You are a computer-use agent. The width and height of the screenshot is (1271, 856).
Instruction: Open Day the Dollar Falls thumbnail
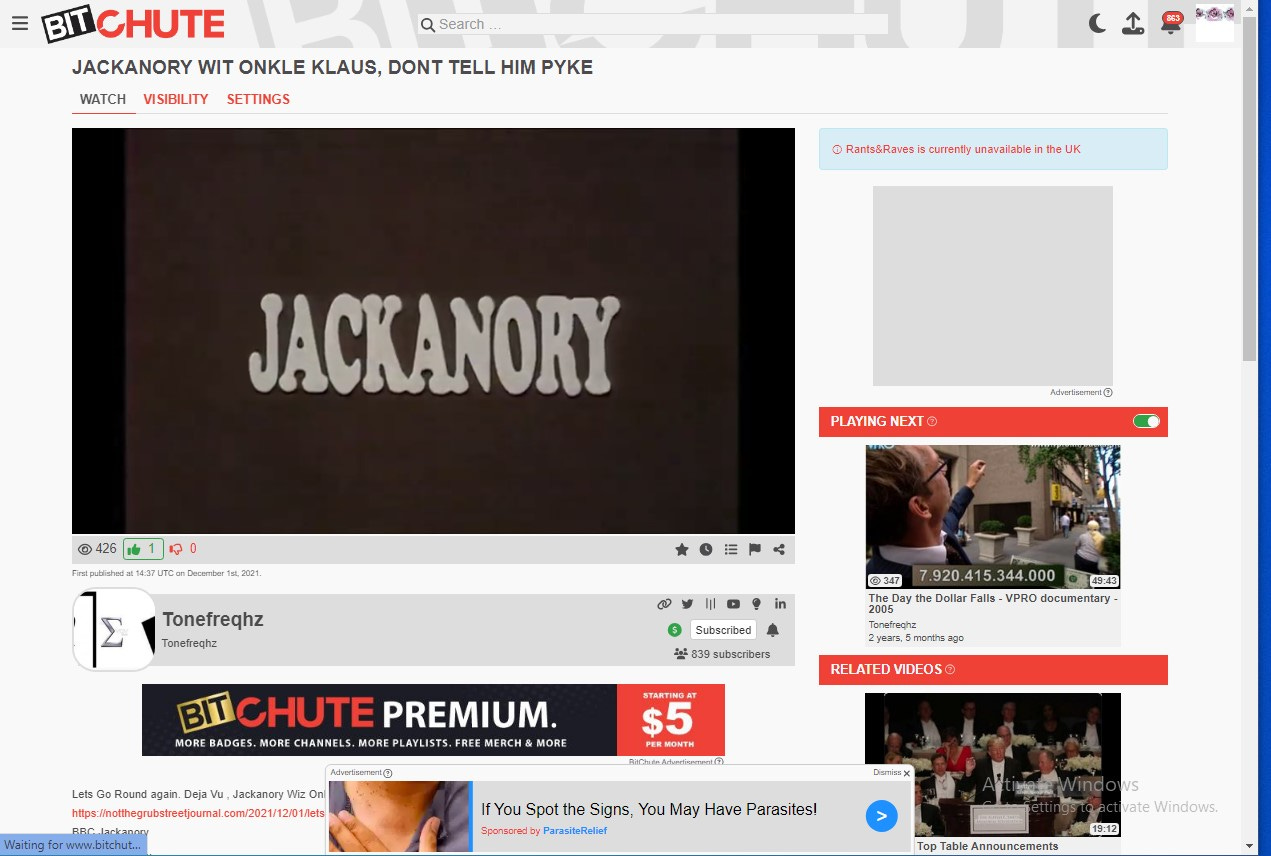click(993, 517)
